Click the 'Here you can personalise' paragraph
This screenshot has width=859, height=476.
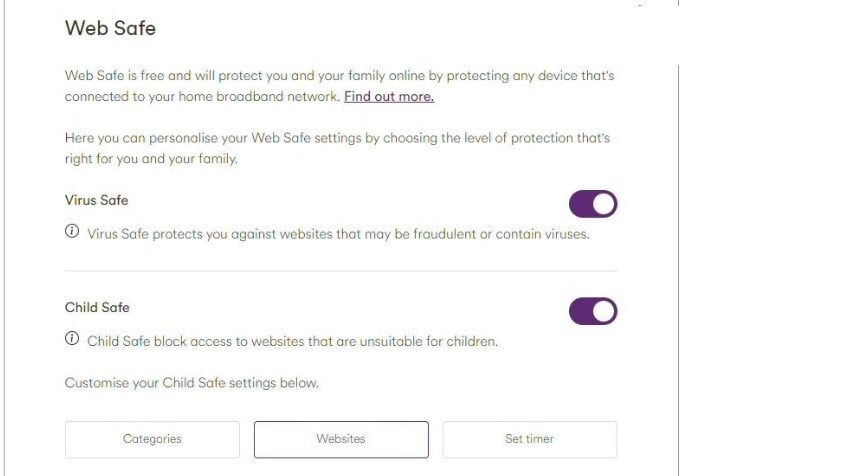point(337,148)
